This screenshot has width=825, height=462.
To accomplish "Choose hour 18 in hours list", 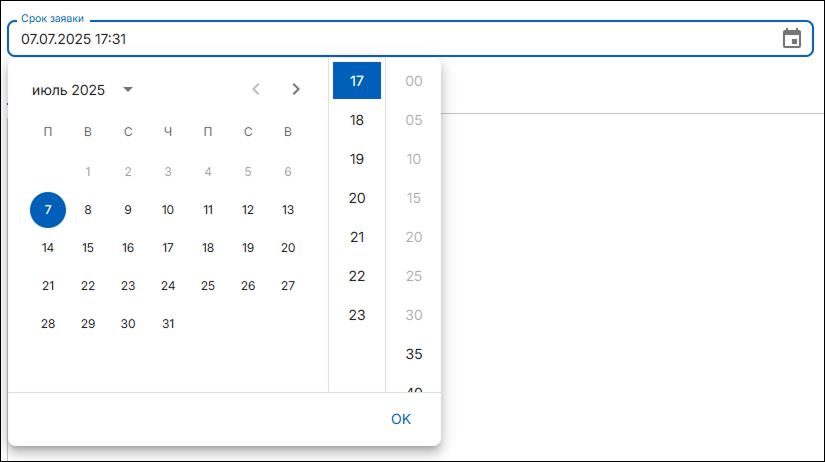I will point(357,120).
